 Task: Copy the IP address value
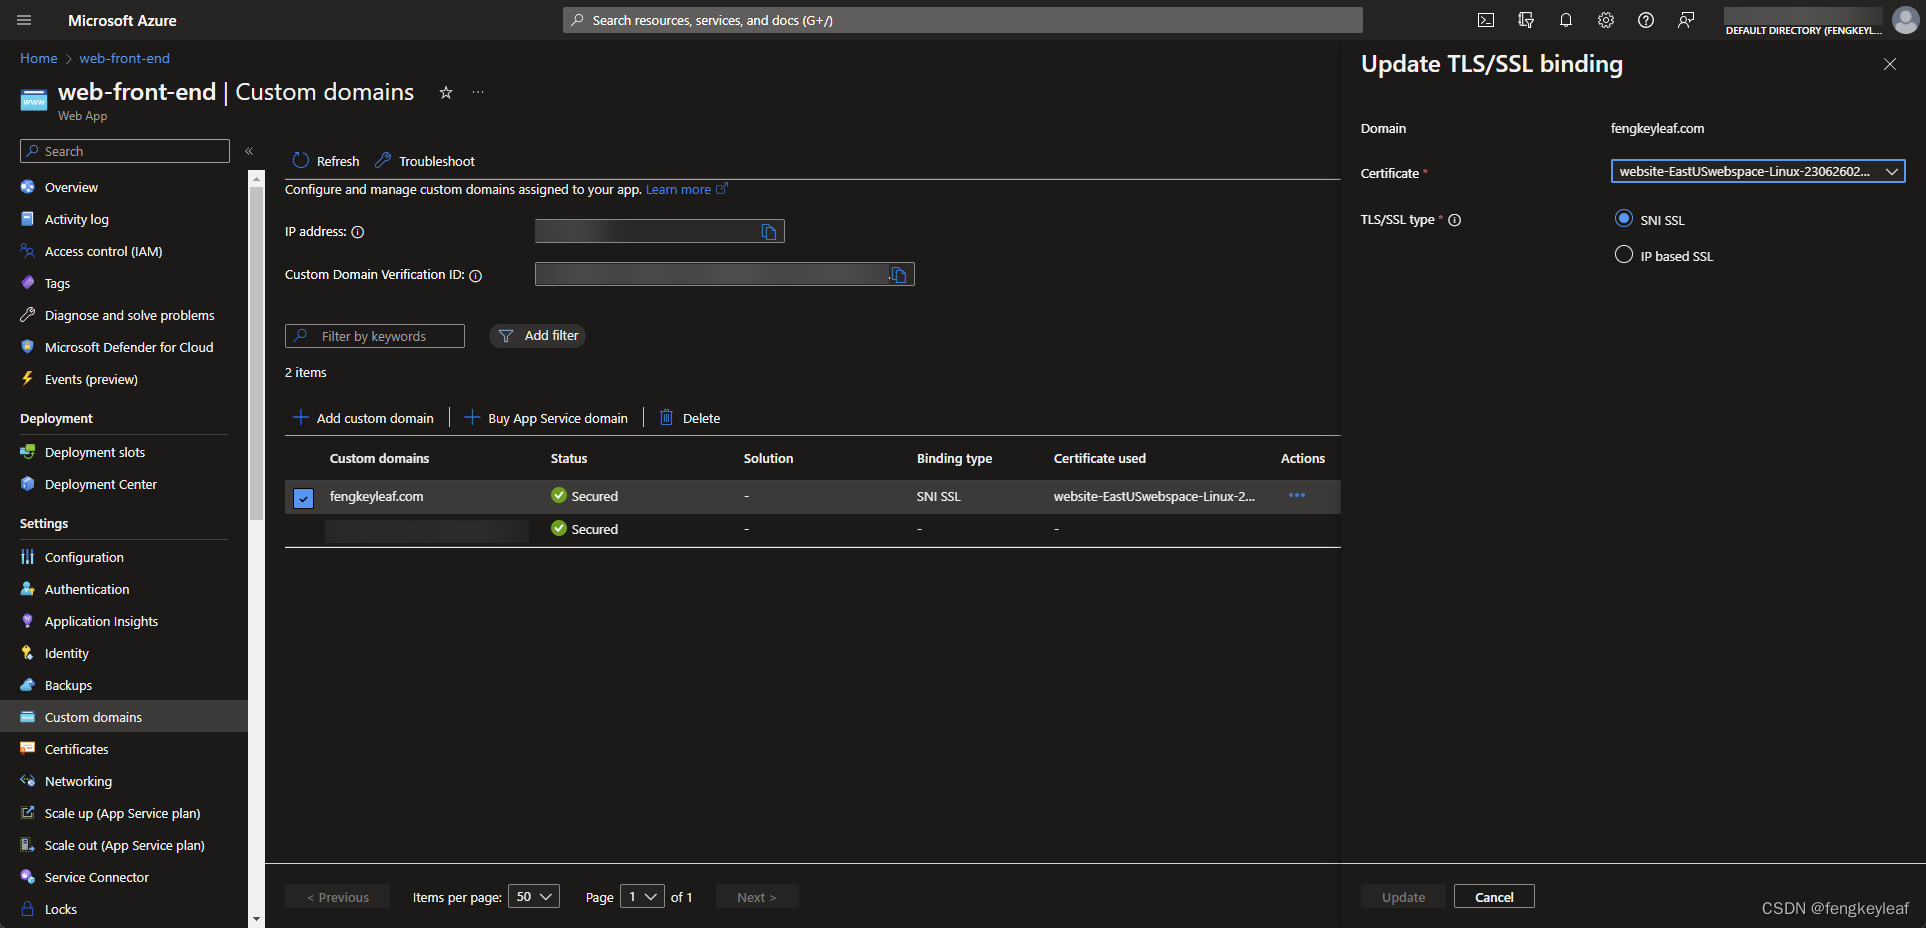pos(769,232)
